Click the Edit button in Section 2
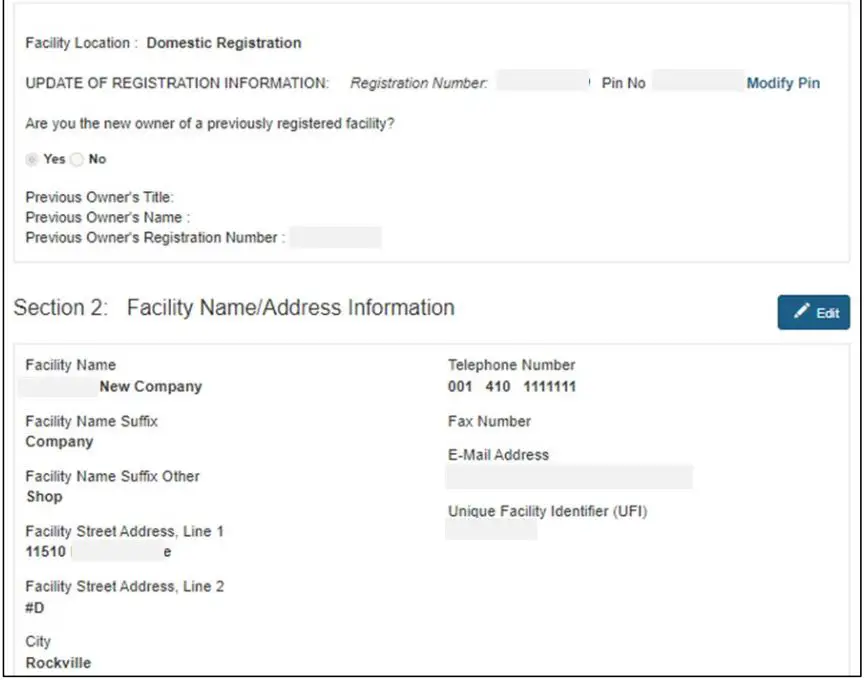Screen dimensions: 865x680 coord(812,311)
